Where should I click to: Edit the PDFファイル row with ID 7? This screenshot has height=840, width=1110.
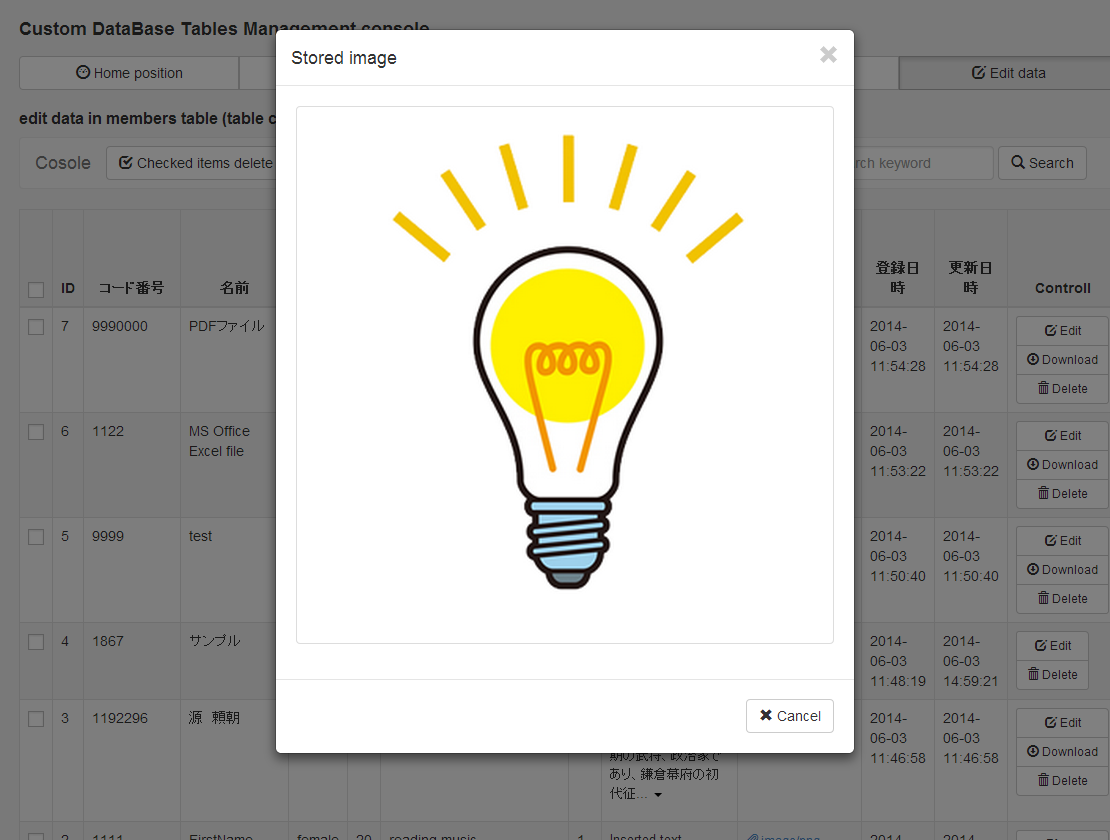1062,331
